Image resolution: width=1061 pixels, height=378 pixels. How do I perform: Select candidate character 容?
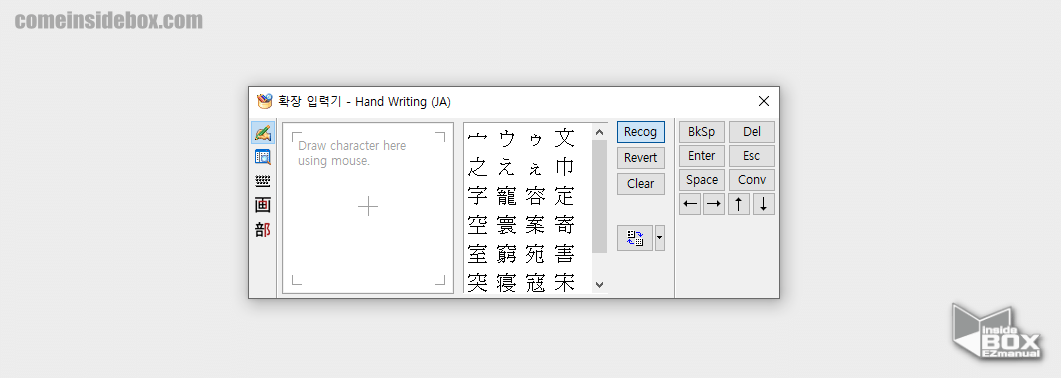tap(535, 196)
